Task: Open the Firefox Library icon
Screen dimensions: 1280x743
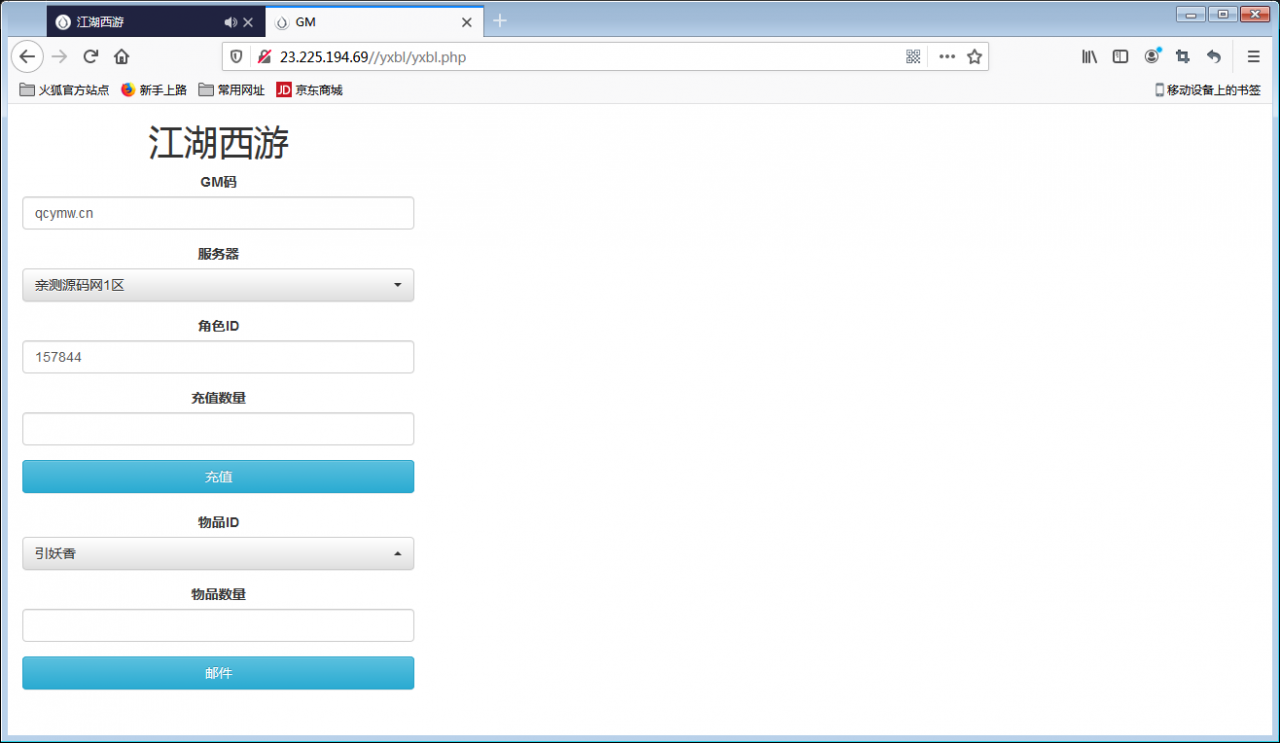Action: pos(1089,57)
